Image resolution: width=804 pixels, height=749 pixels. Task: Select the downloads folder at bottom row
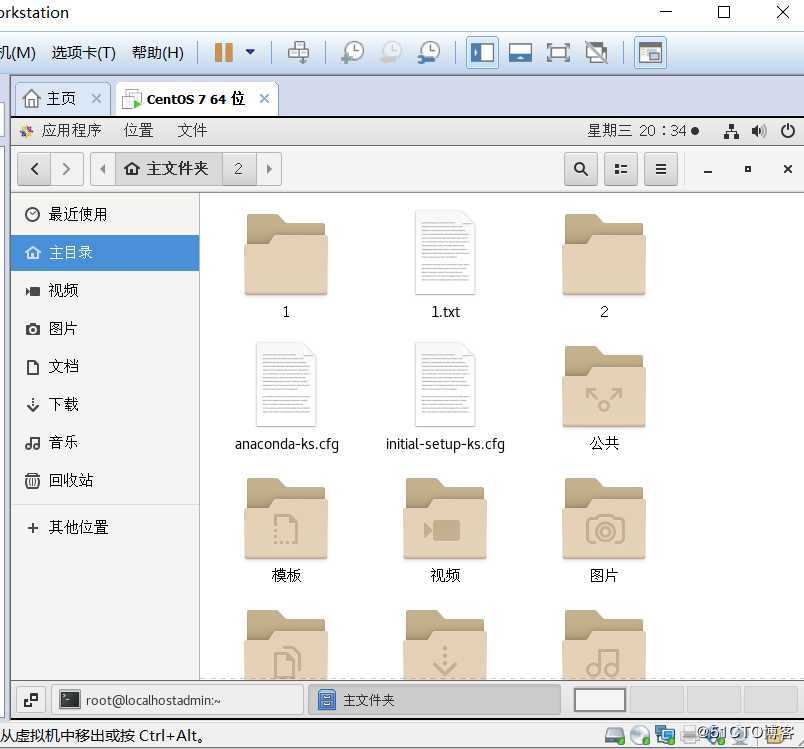pyautogui.click(x=445, y=644)
